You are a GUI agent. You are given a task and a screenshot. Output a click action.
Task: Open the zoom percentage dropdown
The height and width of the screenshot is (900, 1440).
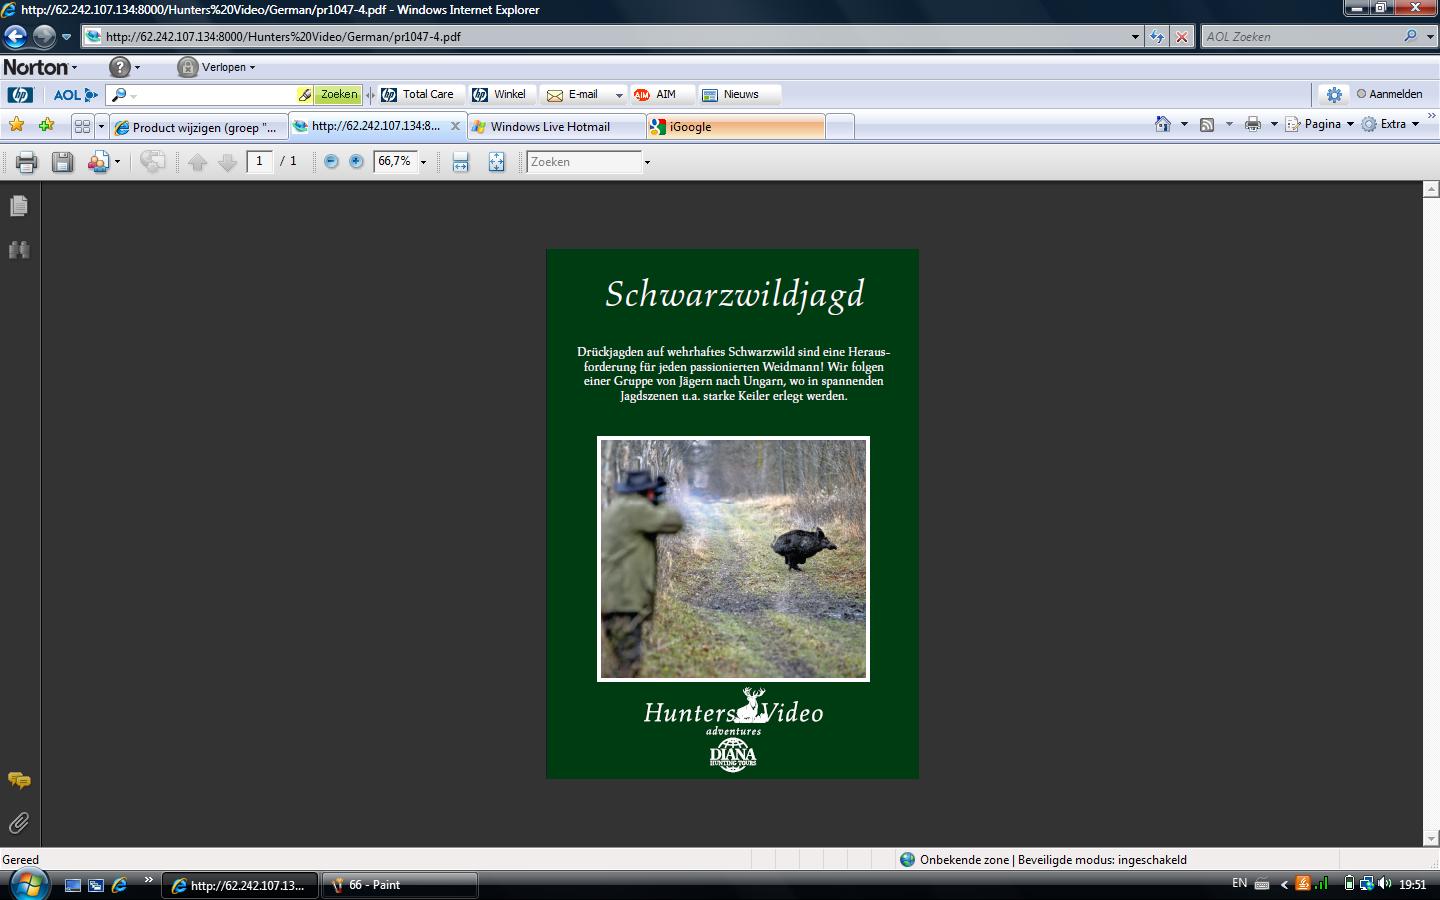[x=423, y=162]
